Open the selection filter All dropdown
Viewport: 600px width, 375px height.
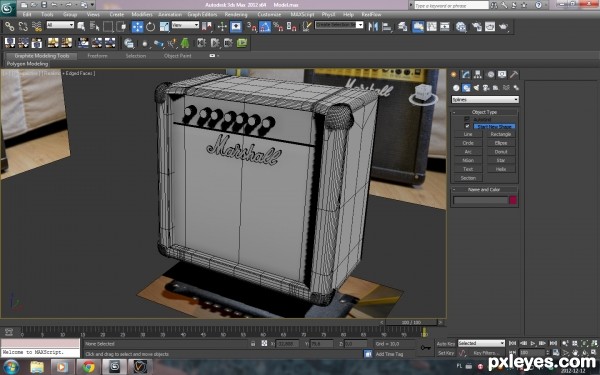tap(60, 25)
